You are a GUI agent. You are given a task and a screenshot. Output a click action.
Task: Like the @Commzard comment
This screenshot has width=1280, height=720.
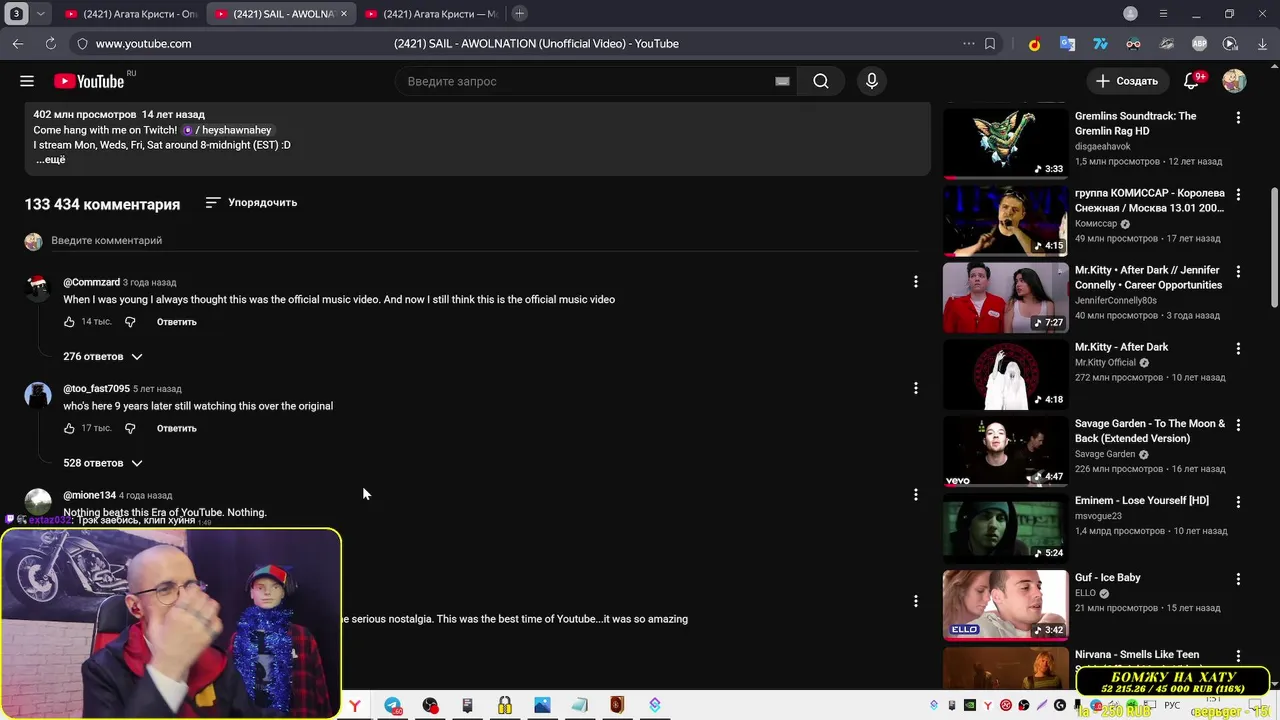(x=69, y=322)
